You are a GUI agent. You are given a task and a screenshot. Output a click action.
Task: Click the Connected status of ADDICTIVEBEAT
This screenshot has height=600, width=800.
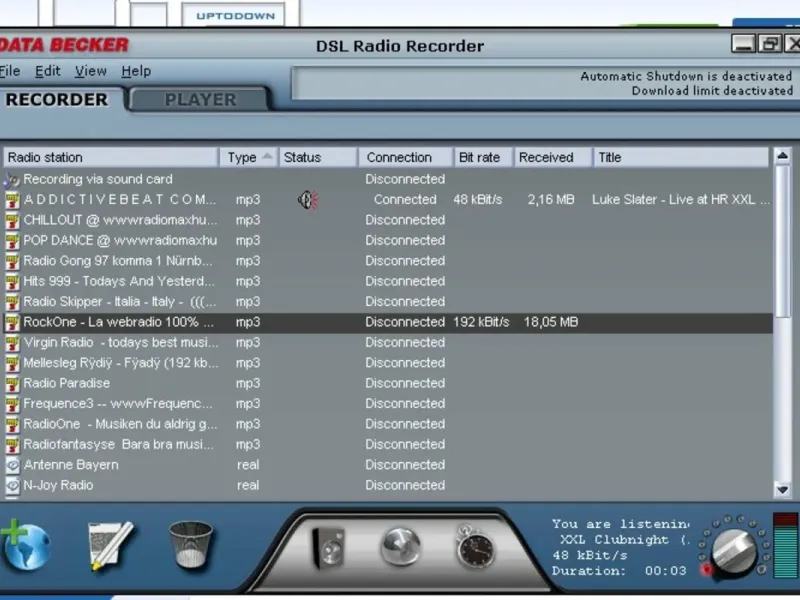click(405, 199)
